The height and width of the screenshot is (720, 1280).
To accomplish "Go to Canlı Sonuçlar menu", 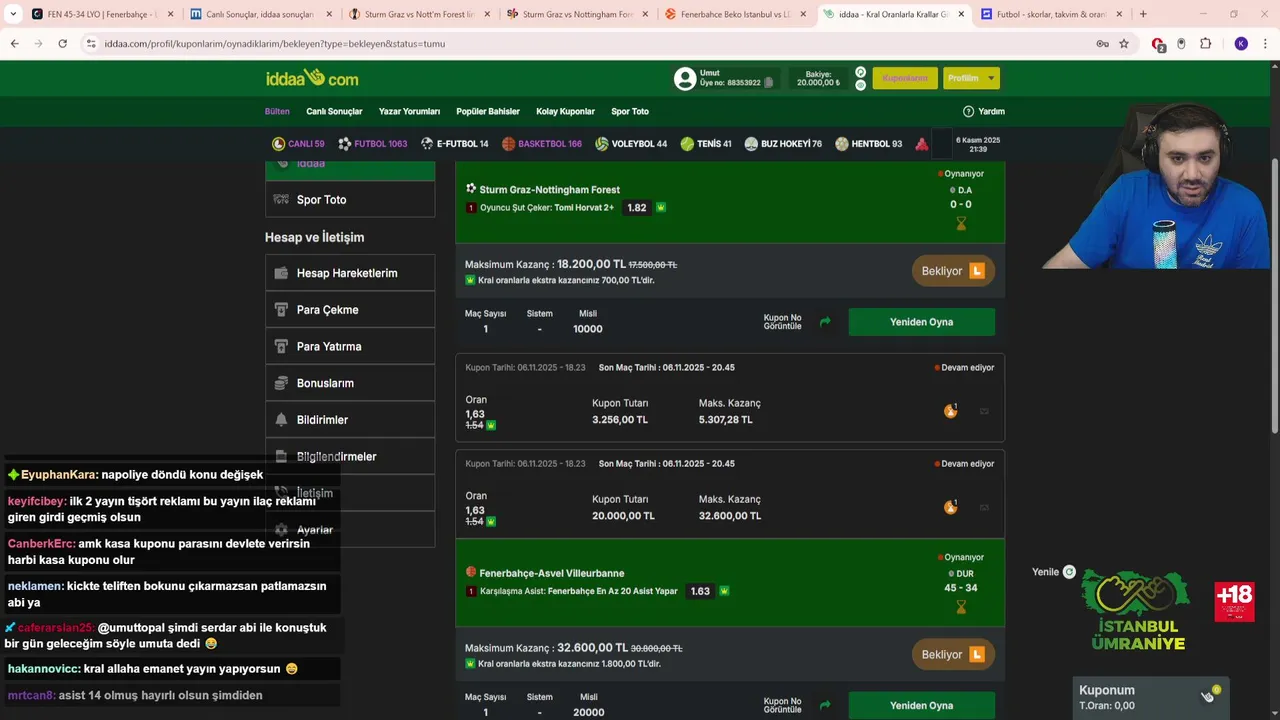I will coord(334,111).
